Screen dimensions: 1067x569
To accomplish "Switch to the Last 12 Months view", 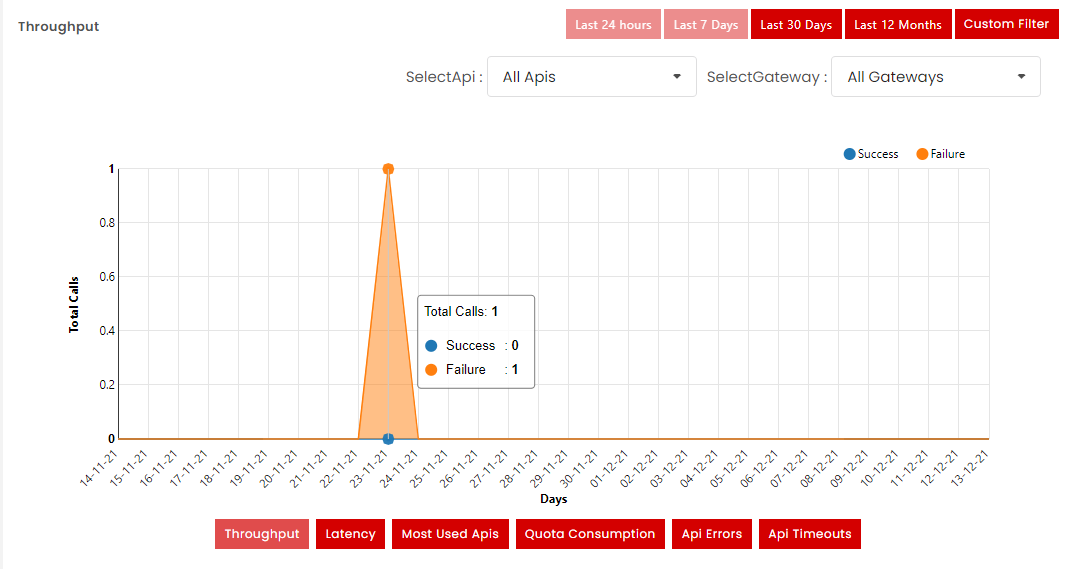I will (898, 25).
